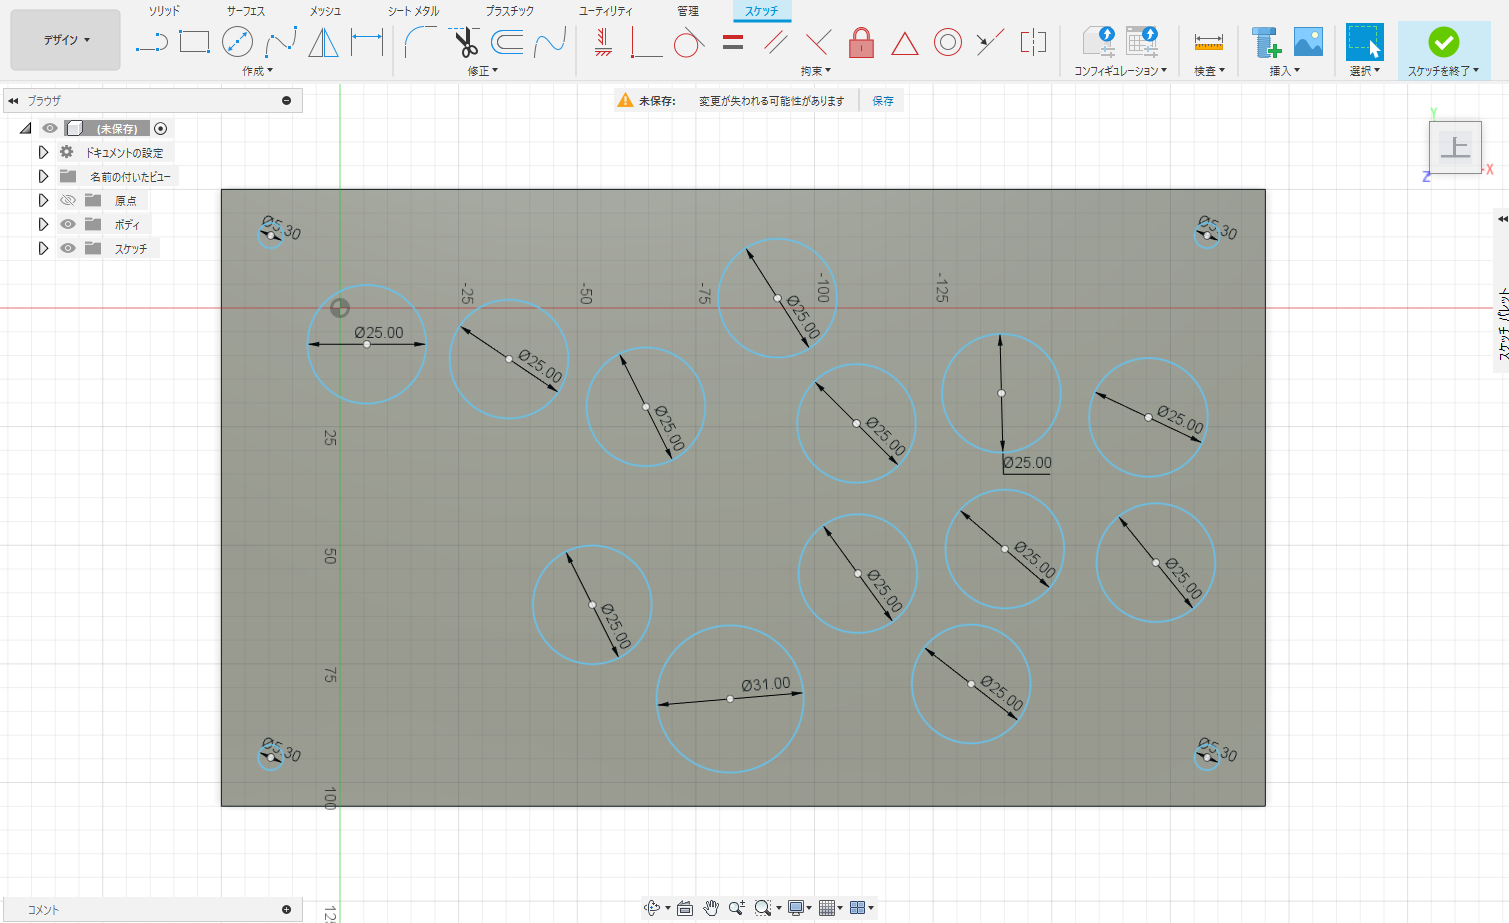Image resolution: width=1509 pixels, height=923 pixels.
Task: Click the configure model icon
Action: (x=1098, y=42)
